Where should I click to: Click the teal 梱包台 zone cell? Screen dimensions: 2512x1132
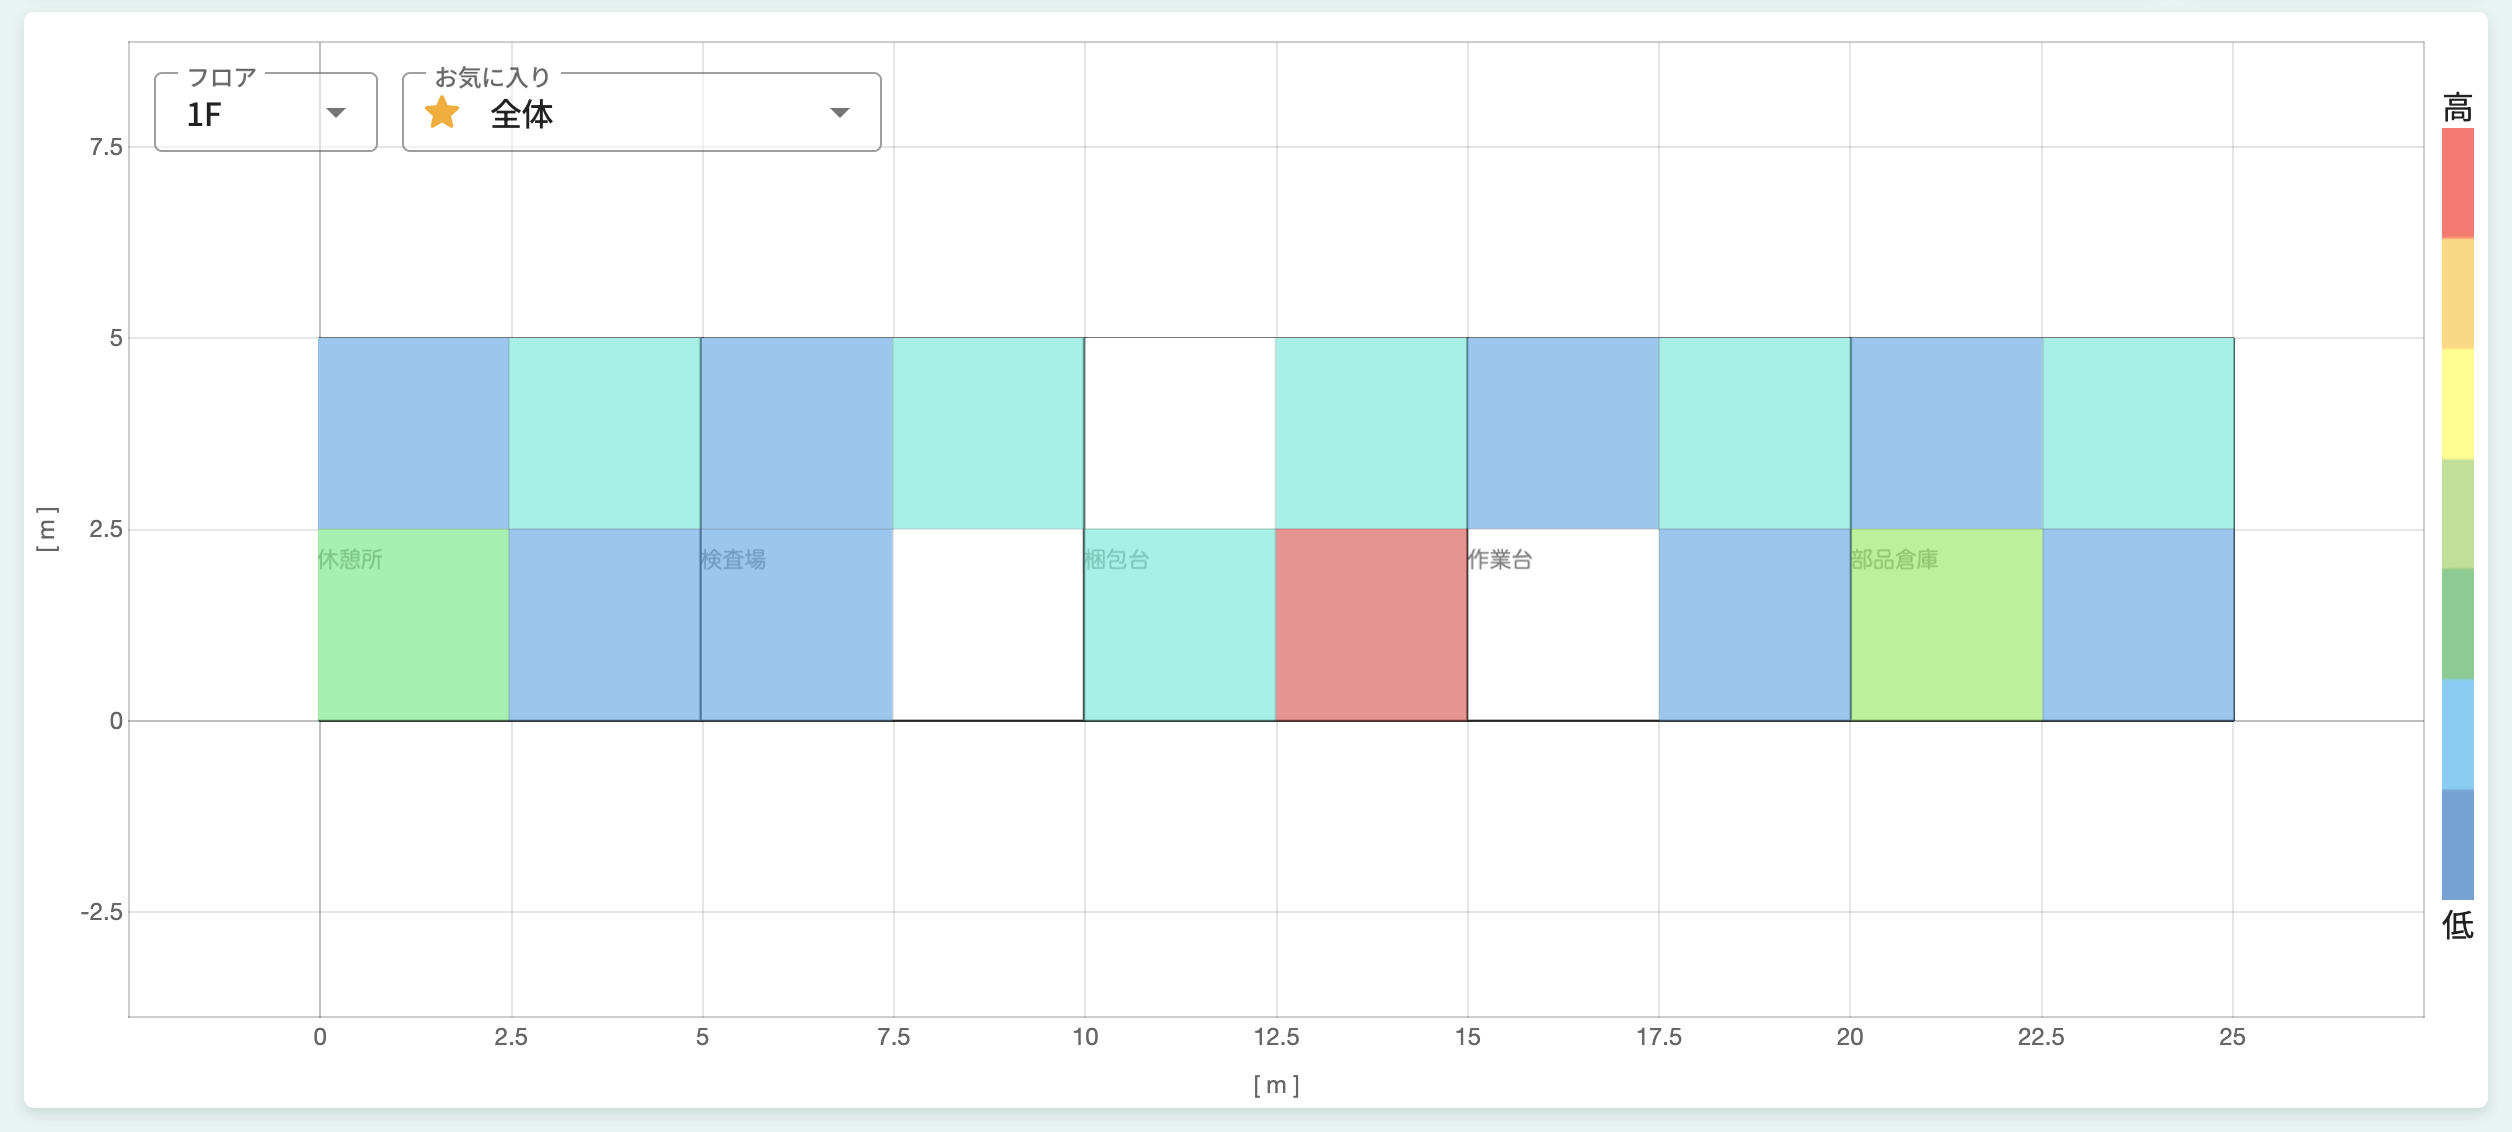coord(1180,640)
